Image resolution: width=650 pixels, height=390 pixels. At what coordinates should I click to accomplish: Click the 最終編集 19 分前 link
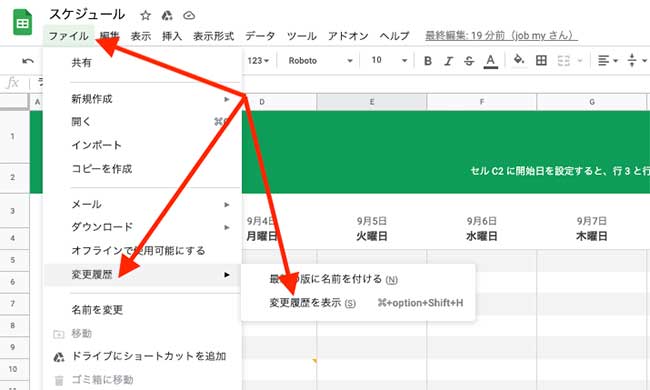coord(501,36)
